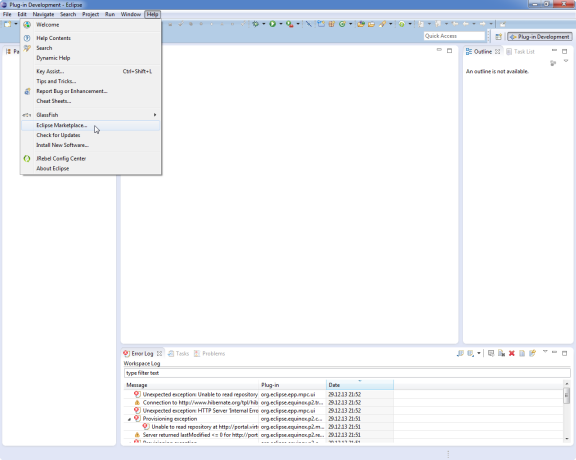
Task: Open the Search toolbar dropdown arrow
Action: pos(390,24)
